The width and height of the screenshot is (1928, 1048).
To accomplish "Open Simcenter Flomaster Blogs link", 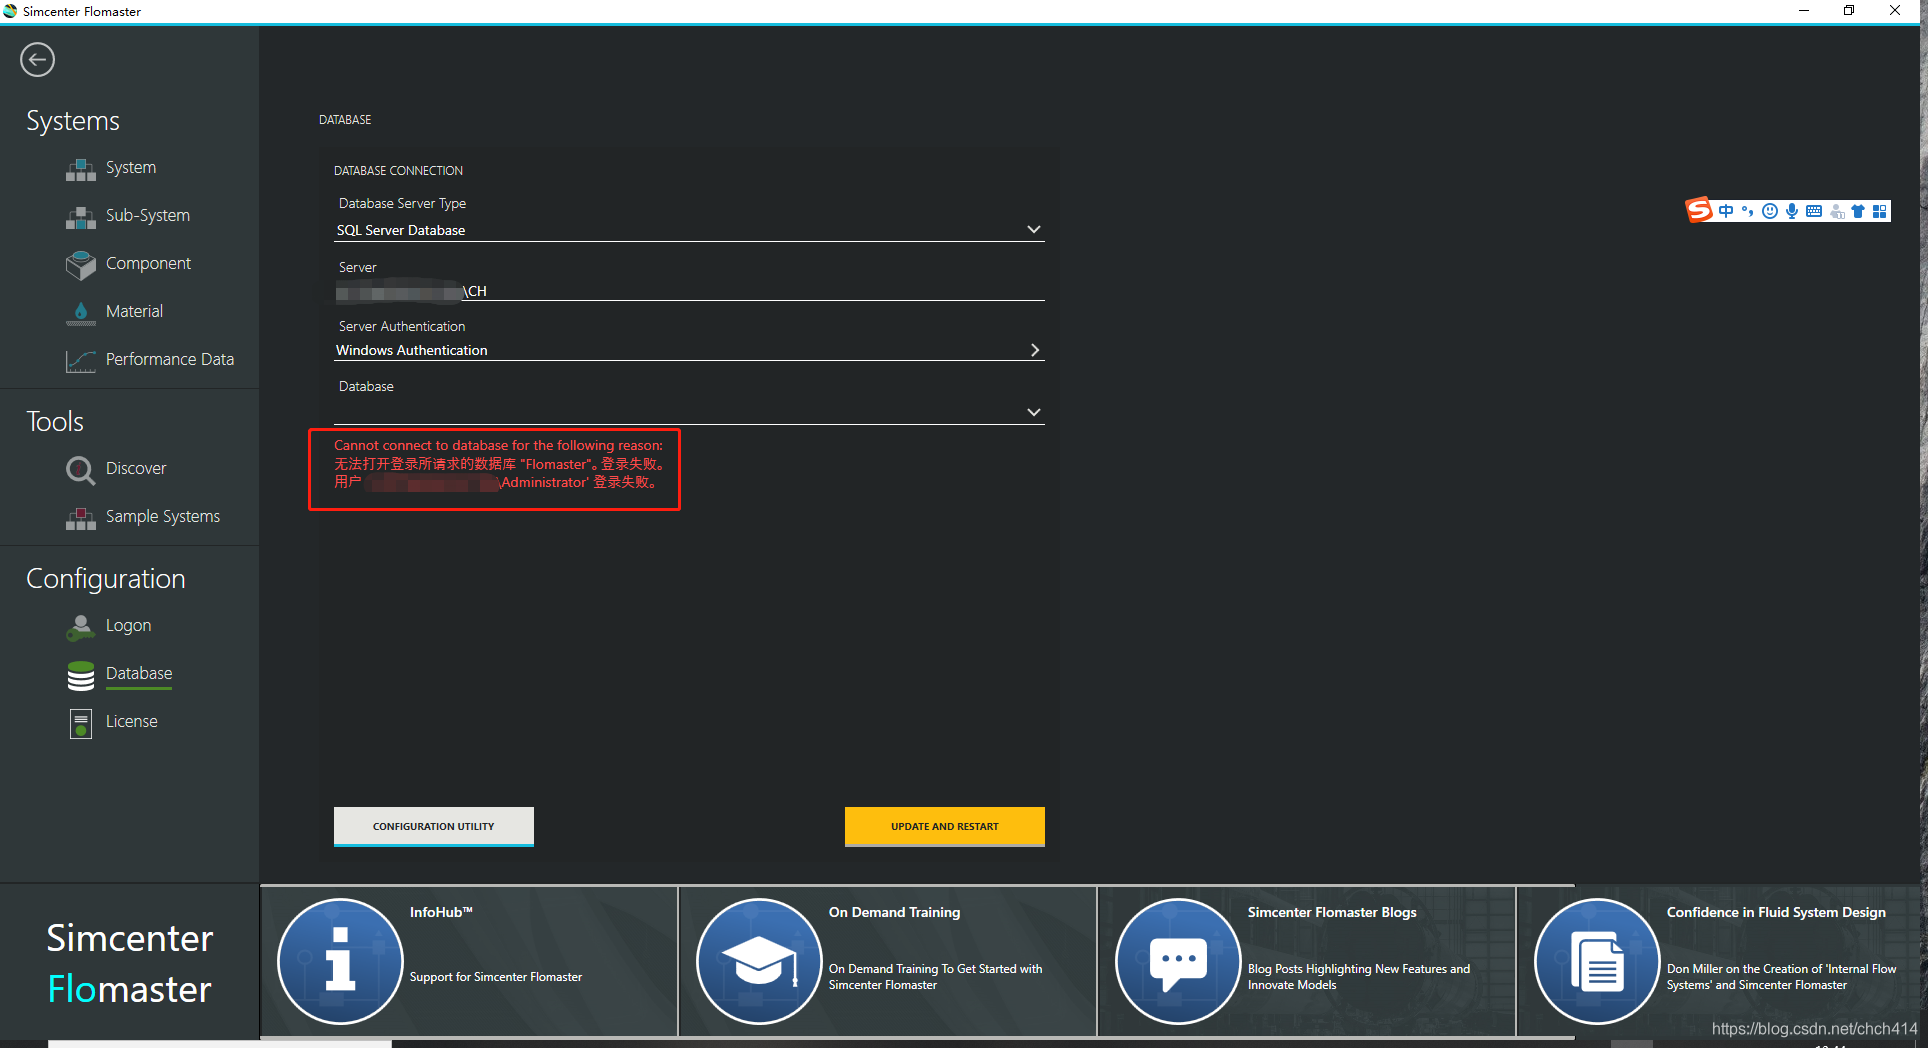I will point(1306,961).
